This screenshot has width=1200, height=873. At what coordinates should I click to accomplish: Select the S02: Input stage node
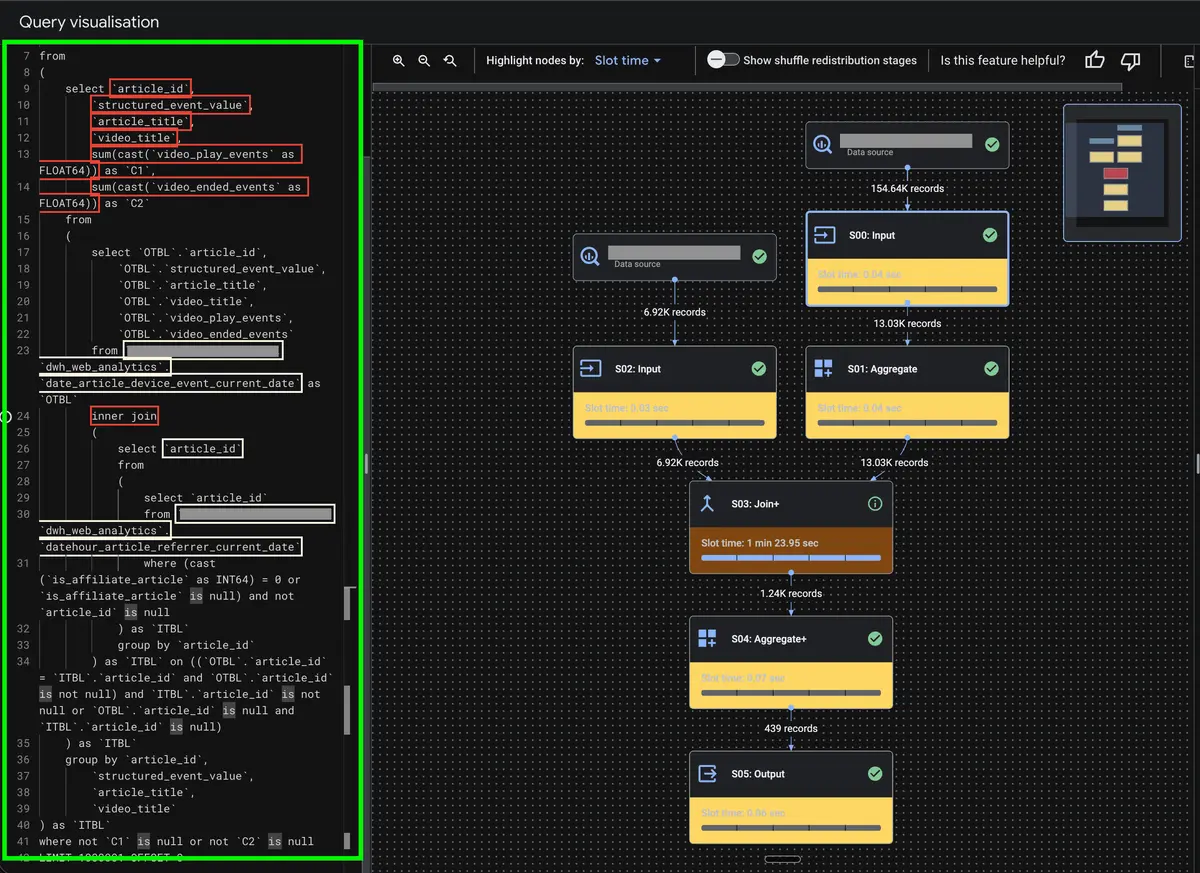(675, 392)
